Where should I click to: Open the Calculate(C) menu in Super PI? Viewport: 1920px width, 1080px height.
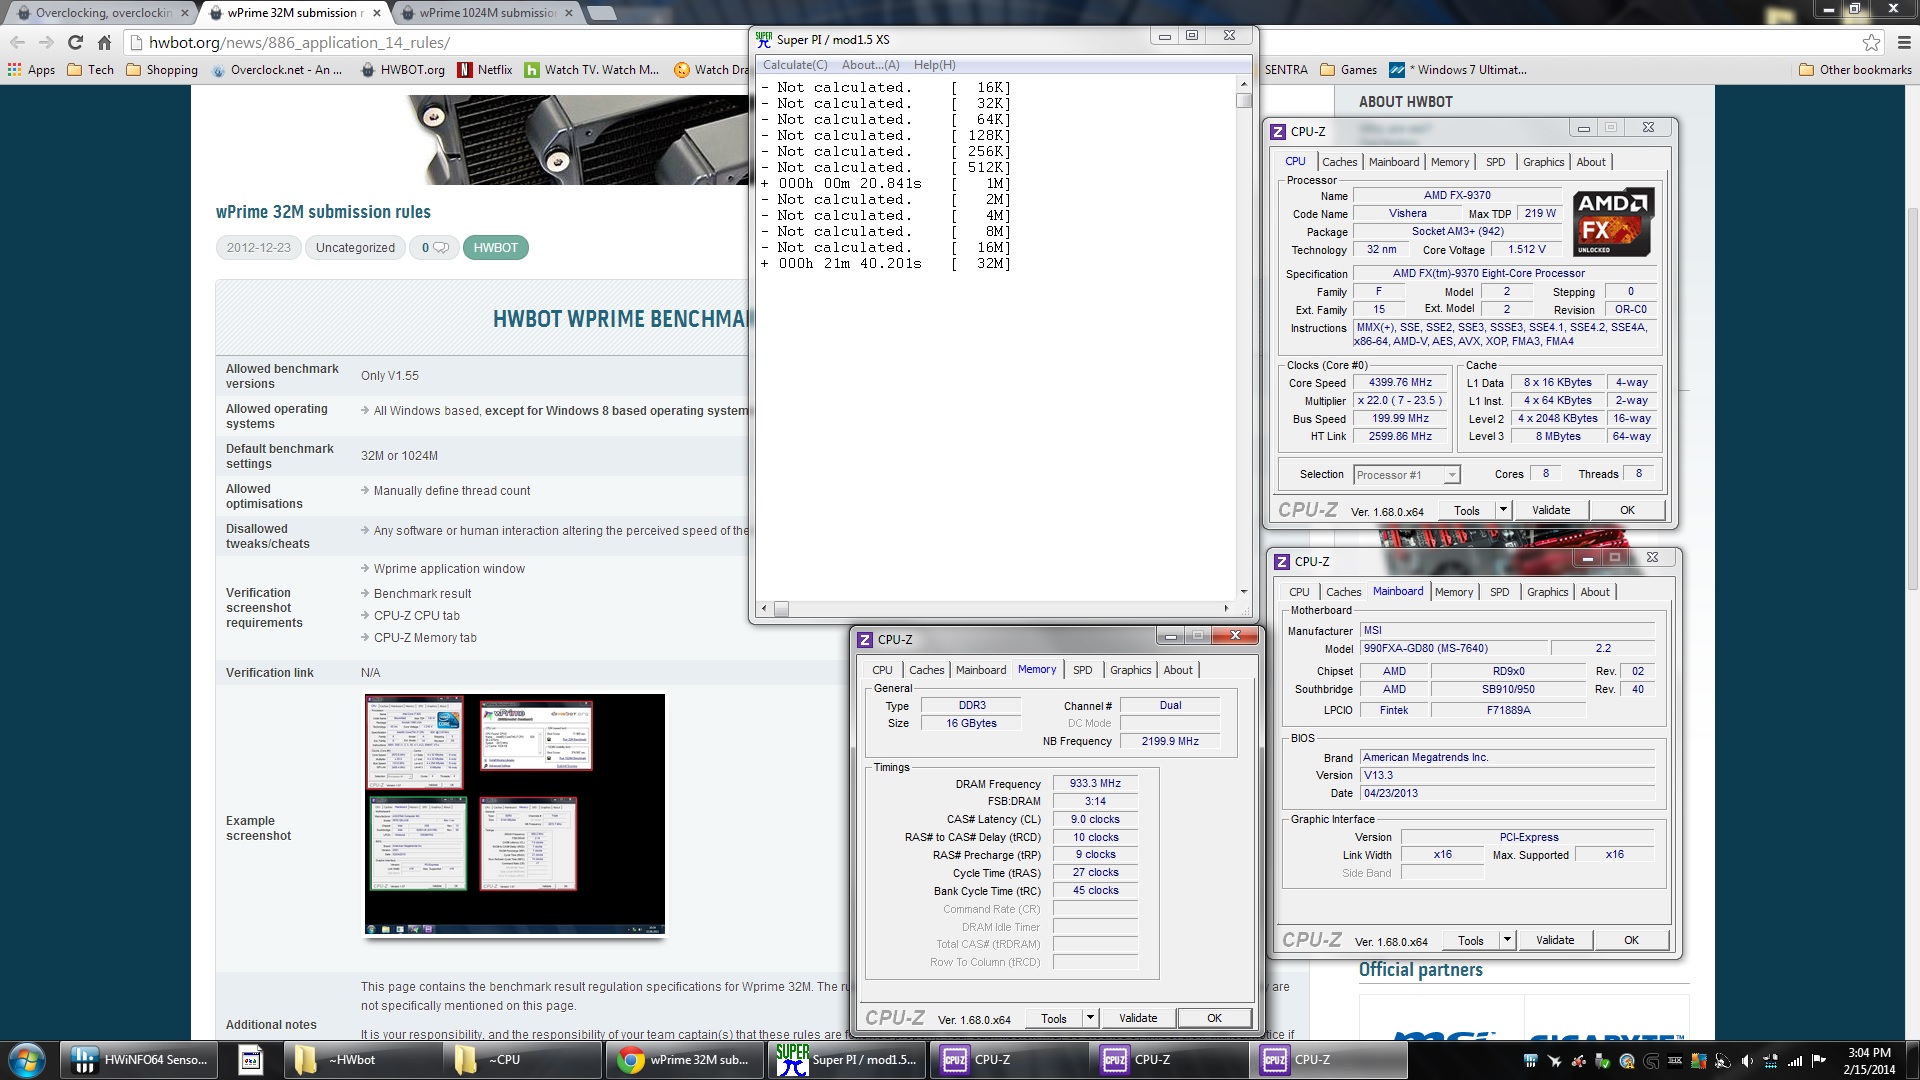[x=795, y=65]
